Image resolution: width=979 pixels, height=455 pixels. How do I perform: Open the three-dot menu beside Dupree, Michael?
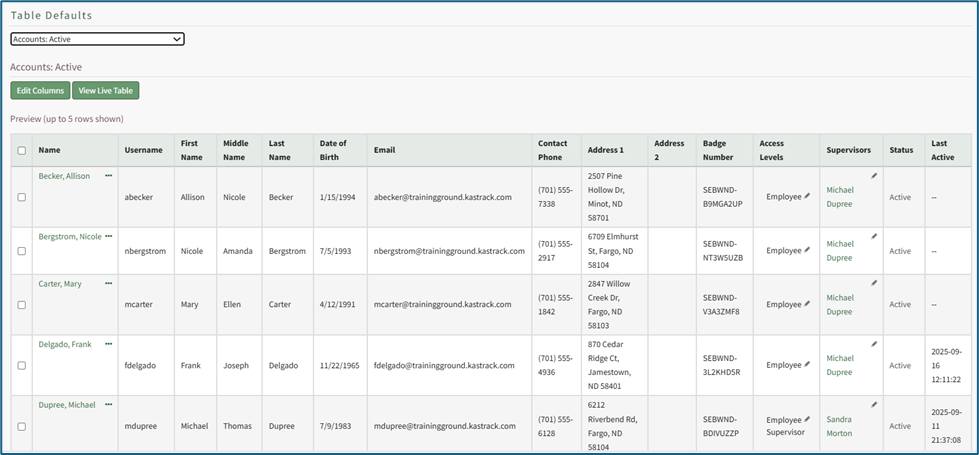coord(108,405)
